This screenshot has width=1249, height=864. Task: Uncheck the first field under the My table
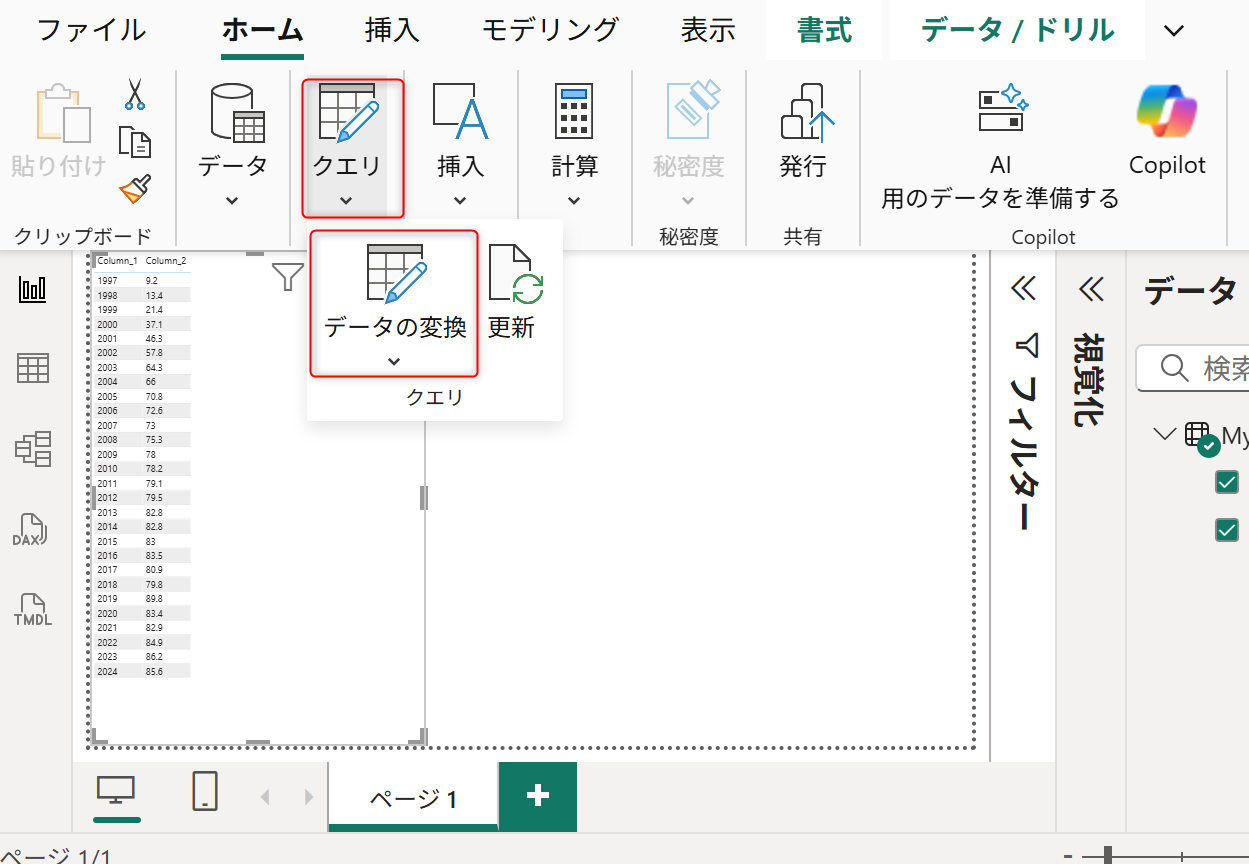pyautogui.click(x=1226, y=481)
